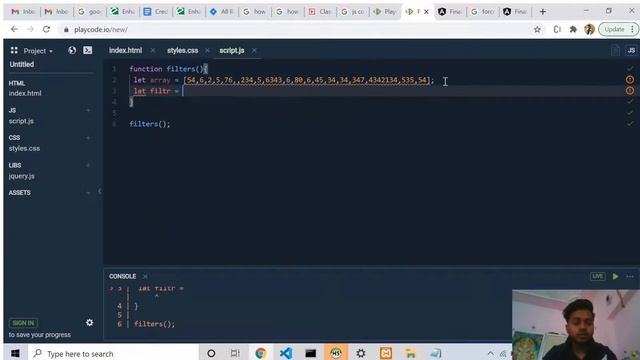This screenshot has height=360, width=640.
Task: Open styles.css file in sidebar
Action: (24, 149)
